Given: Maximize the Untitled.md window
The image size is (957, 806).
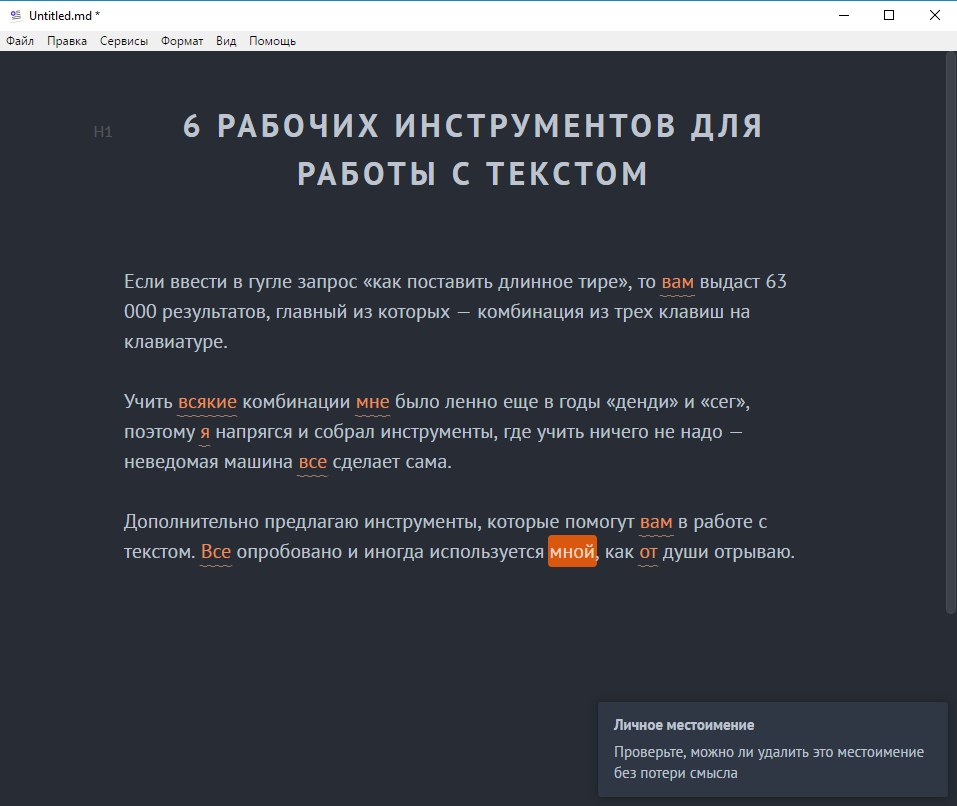Looking at the screenshot, I should (x=889, y=15).
